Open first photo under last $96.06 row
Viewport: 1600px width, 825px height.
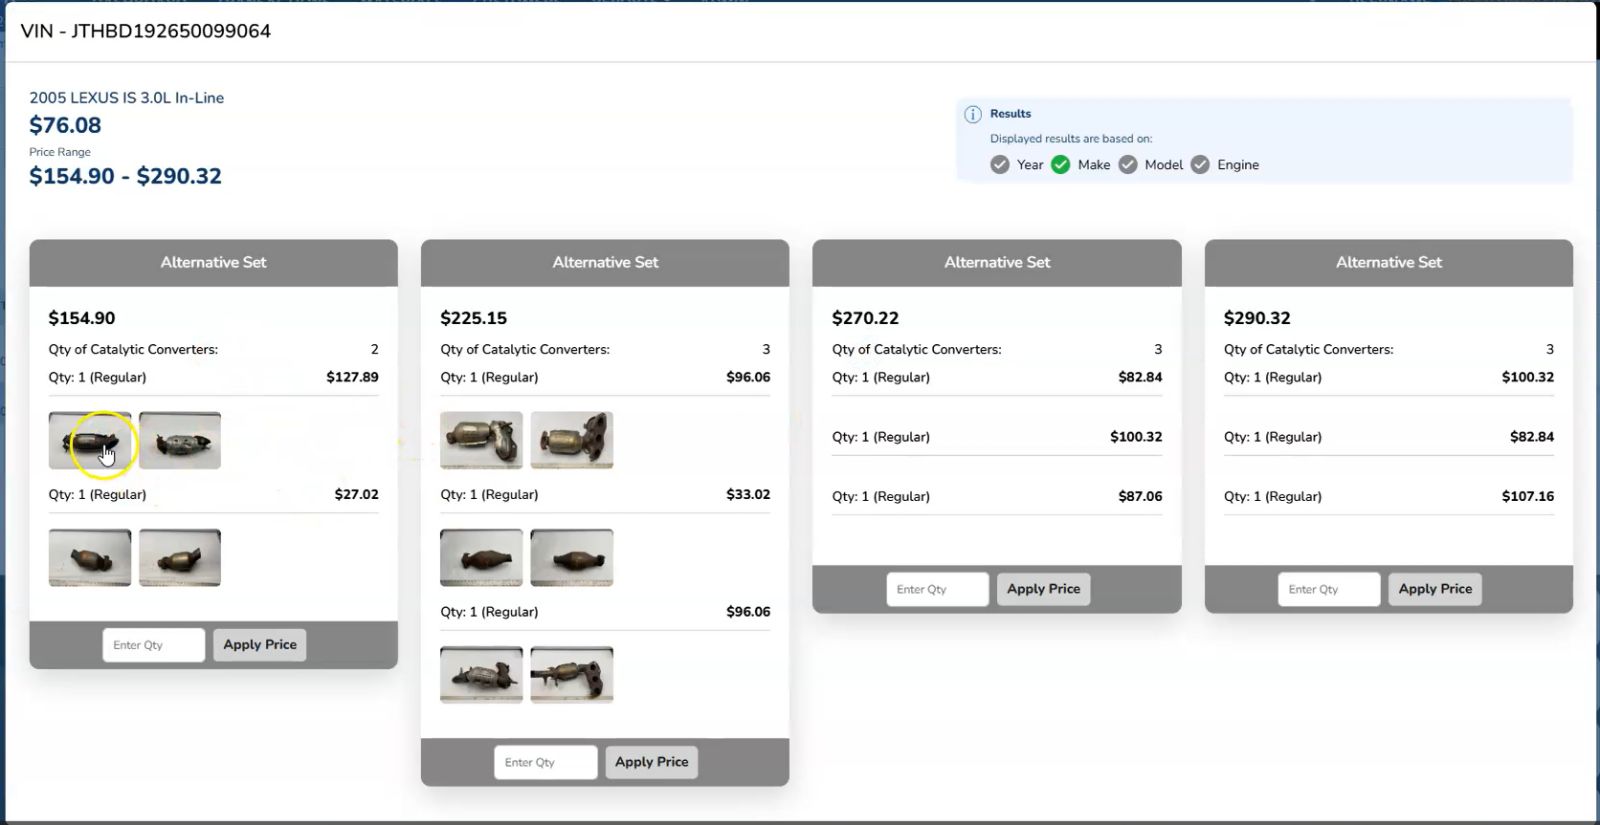[x=481, y=675]
